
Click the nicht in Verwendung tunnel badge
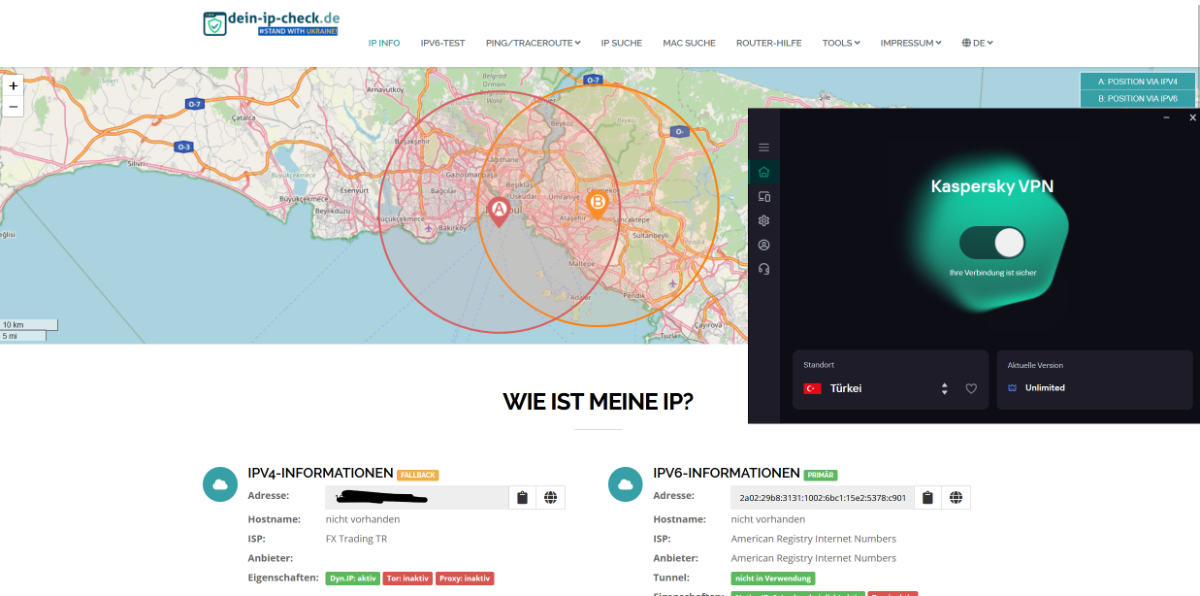[x=773, y=578]
